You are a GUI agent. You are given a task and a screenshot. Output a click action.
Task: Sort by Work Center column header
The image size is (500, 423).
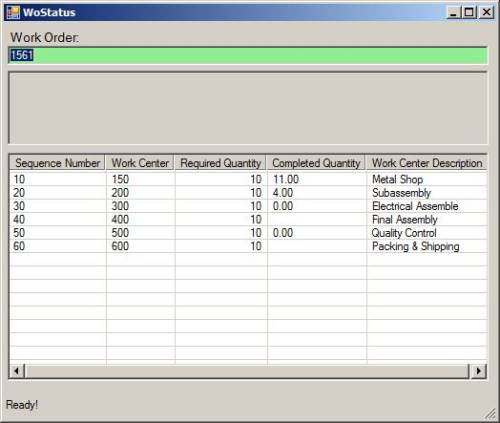pos(140,163)
